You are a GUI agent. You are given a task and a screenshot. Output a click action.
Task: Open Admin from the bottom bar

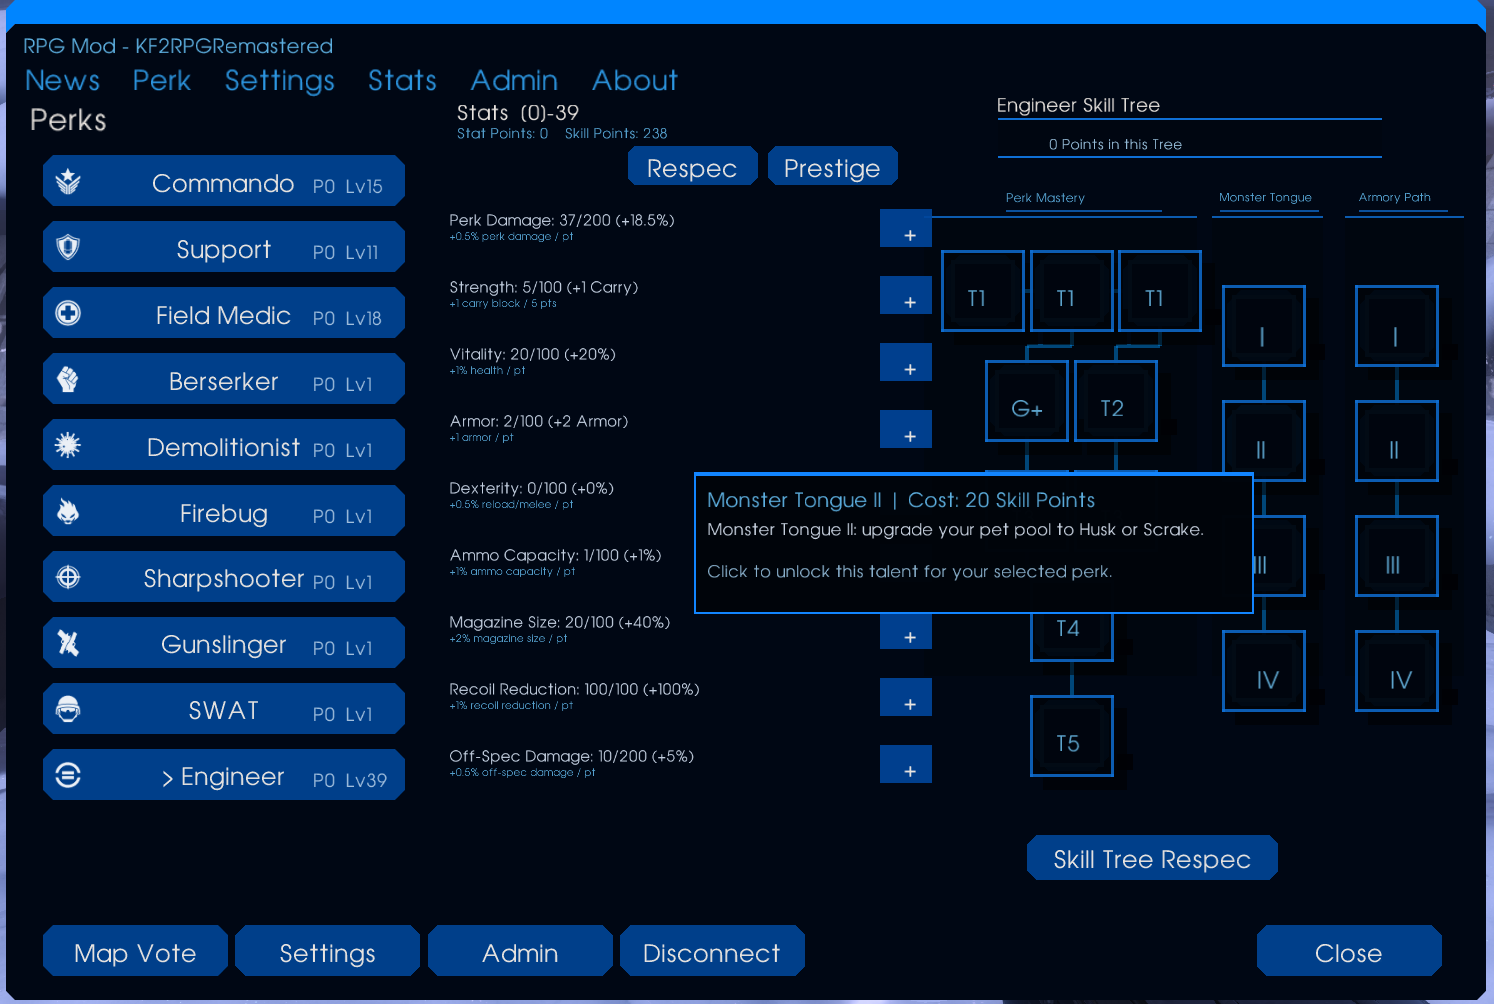pyautogui.click(x=520, y=951)
